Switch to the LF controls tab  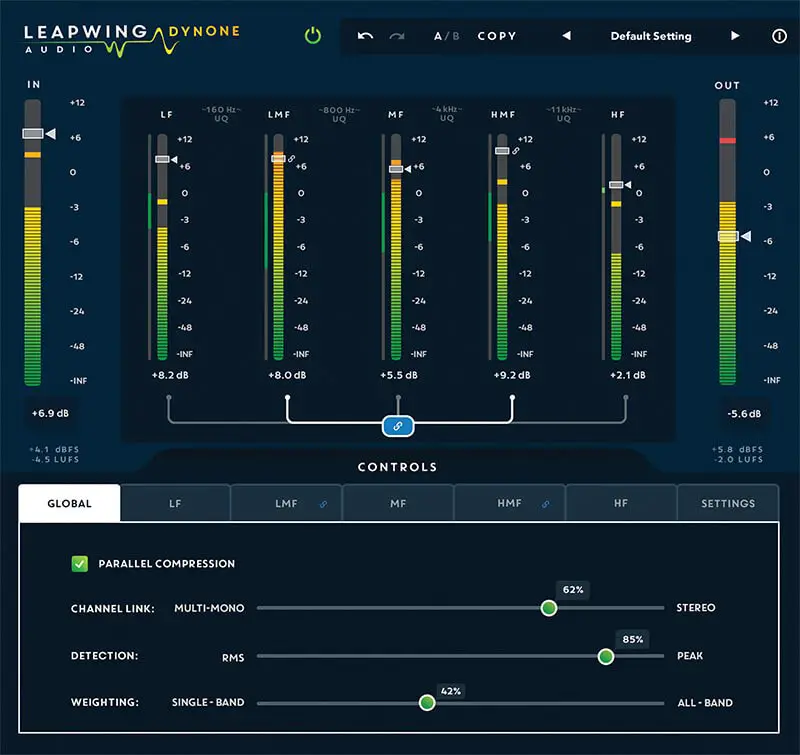point(175,503)
